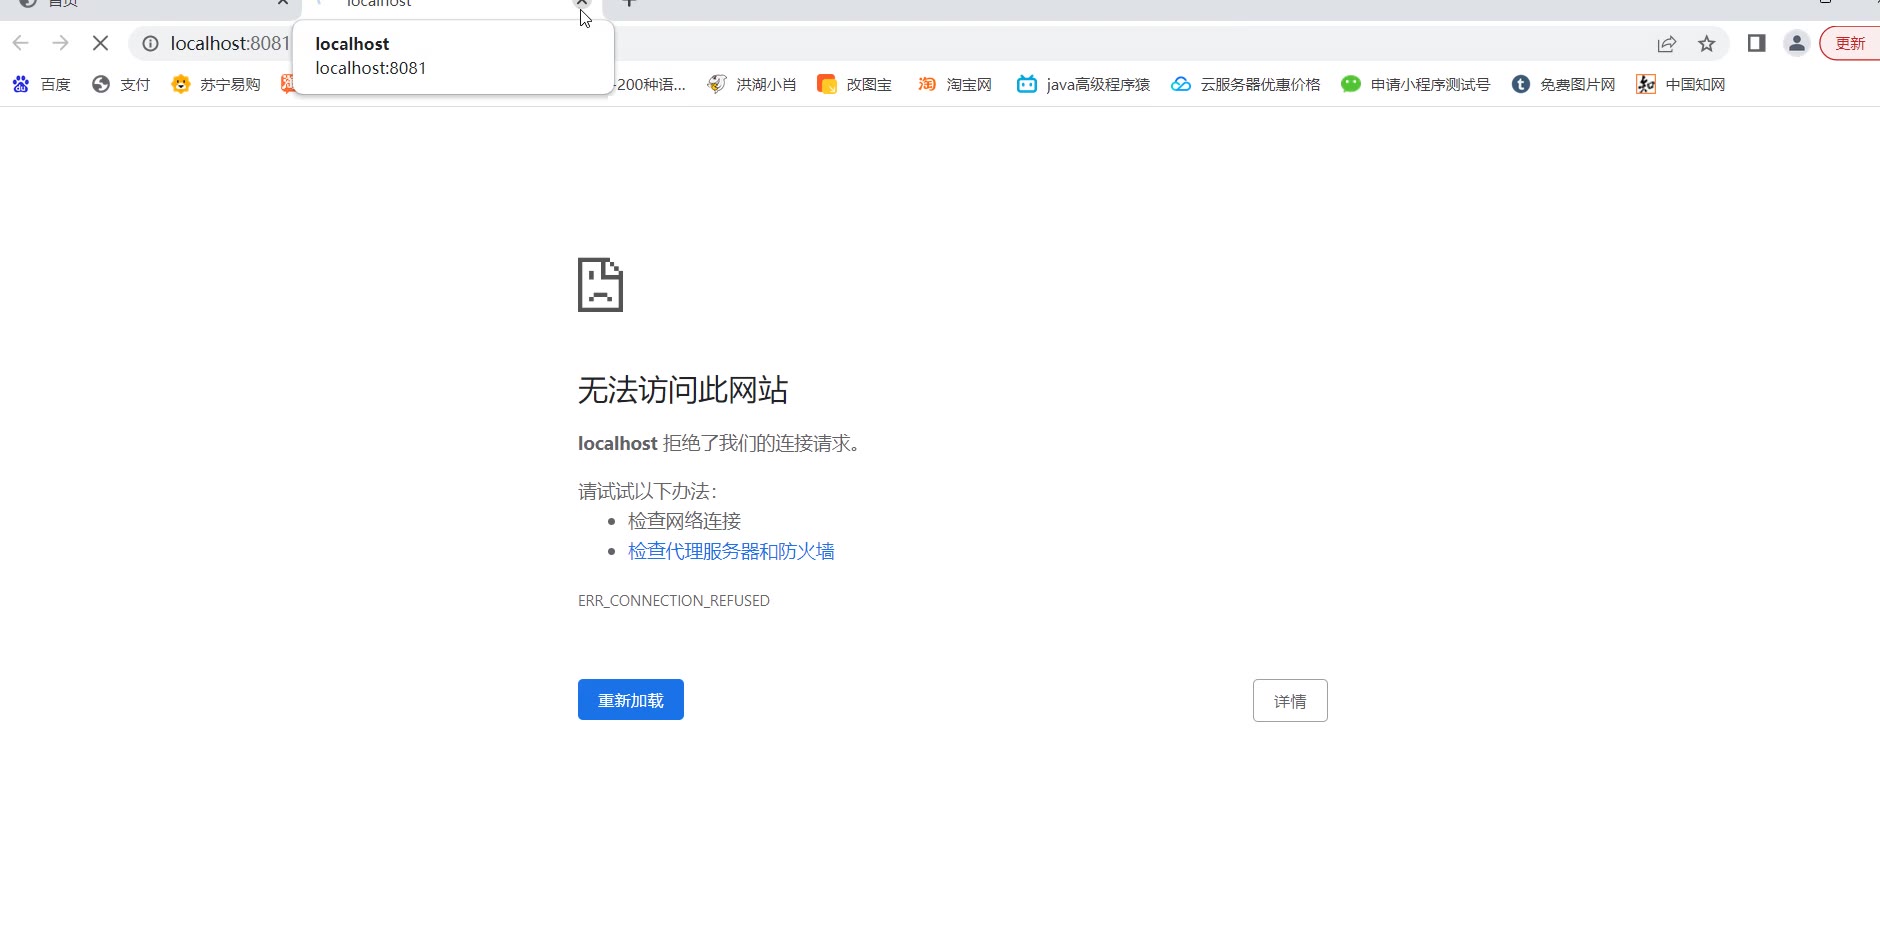
Task: Stop loading the page
Action: (100, 43)
